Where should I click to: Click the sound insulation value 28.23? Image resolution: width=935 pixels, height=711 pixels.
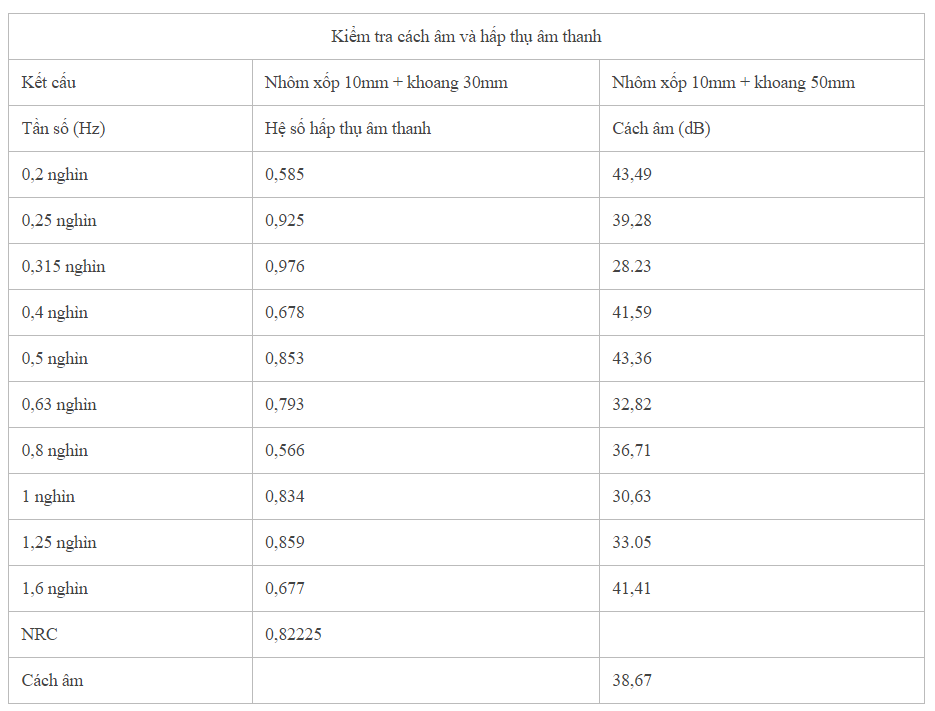[x=632, y=267]
